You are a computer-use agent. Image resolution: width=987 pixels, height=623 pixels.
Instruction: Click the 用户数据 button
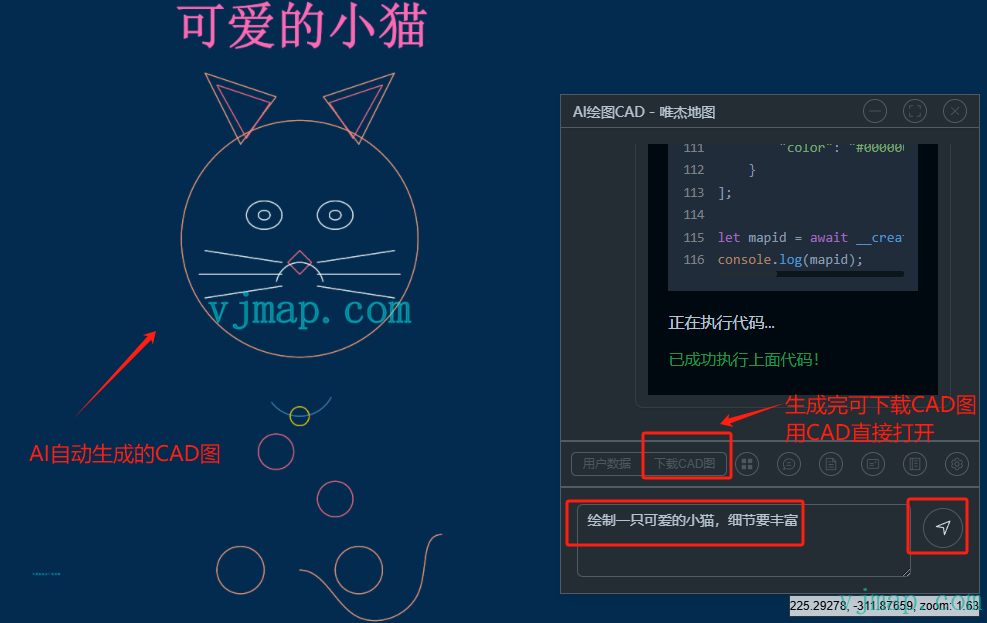tap(607, 464)
